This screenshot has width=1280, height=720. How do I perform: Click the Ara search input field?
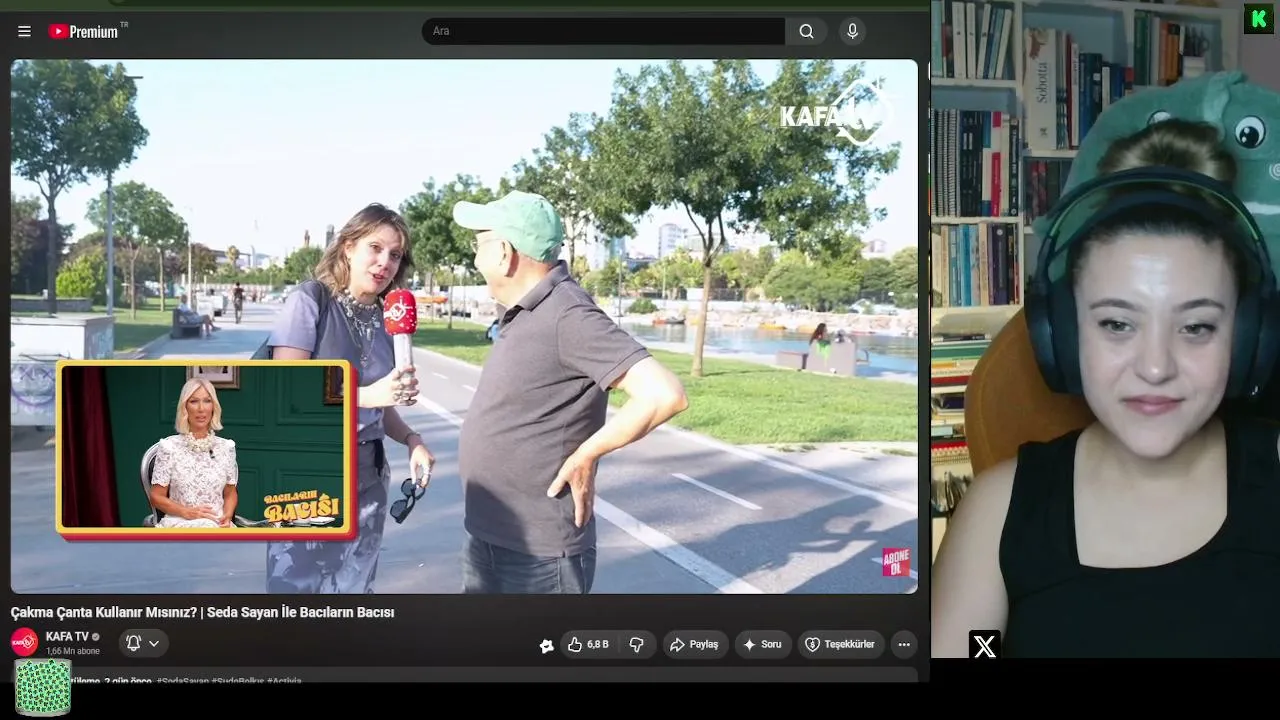click(603, 31)
